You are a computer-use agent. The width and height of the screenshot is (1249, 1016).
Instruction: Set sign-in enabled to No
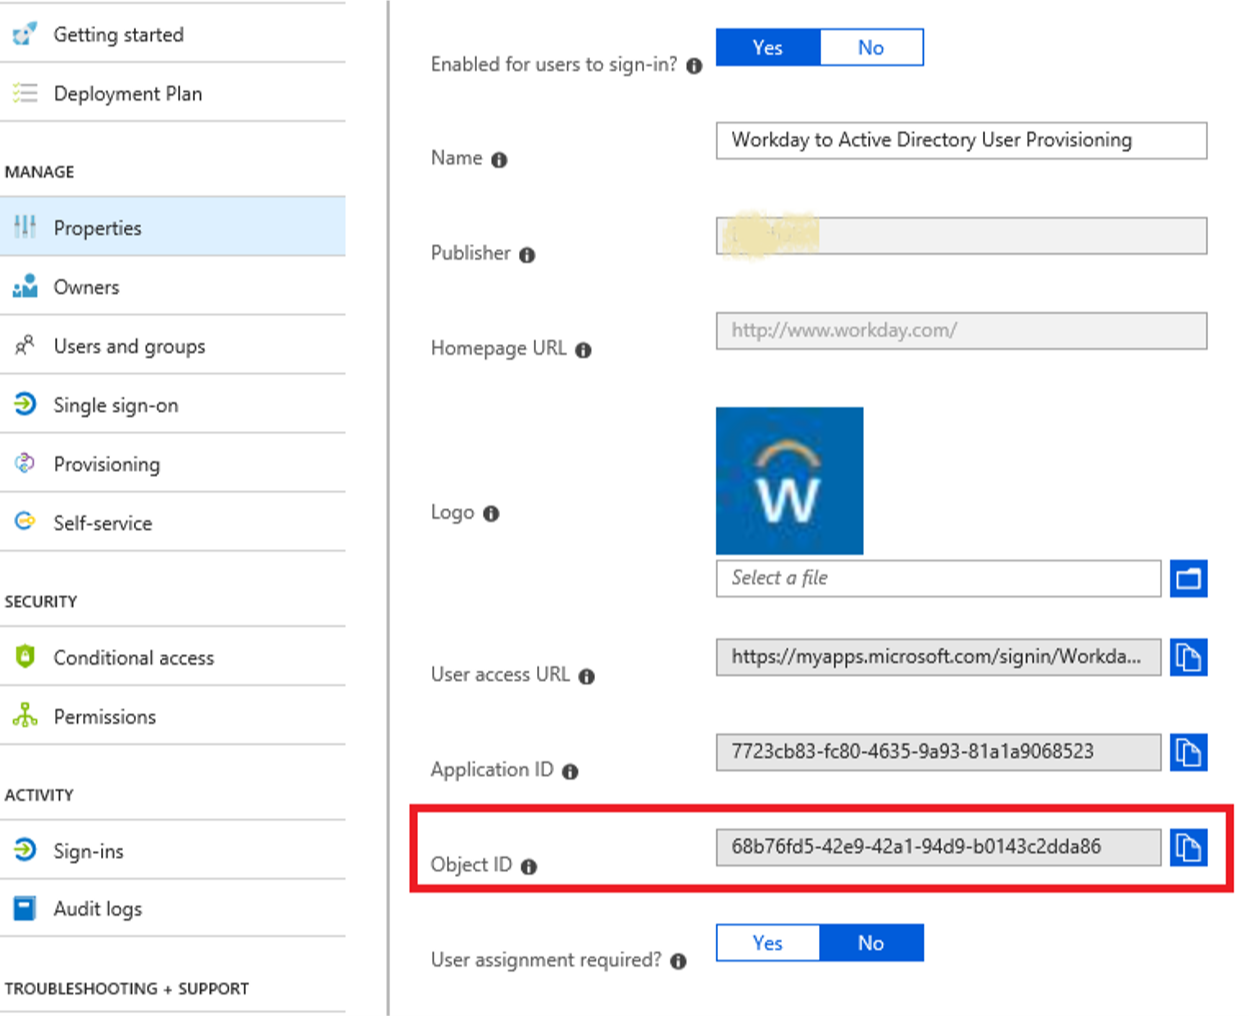(871, 48)
